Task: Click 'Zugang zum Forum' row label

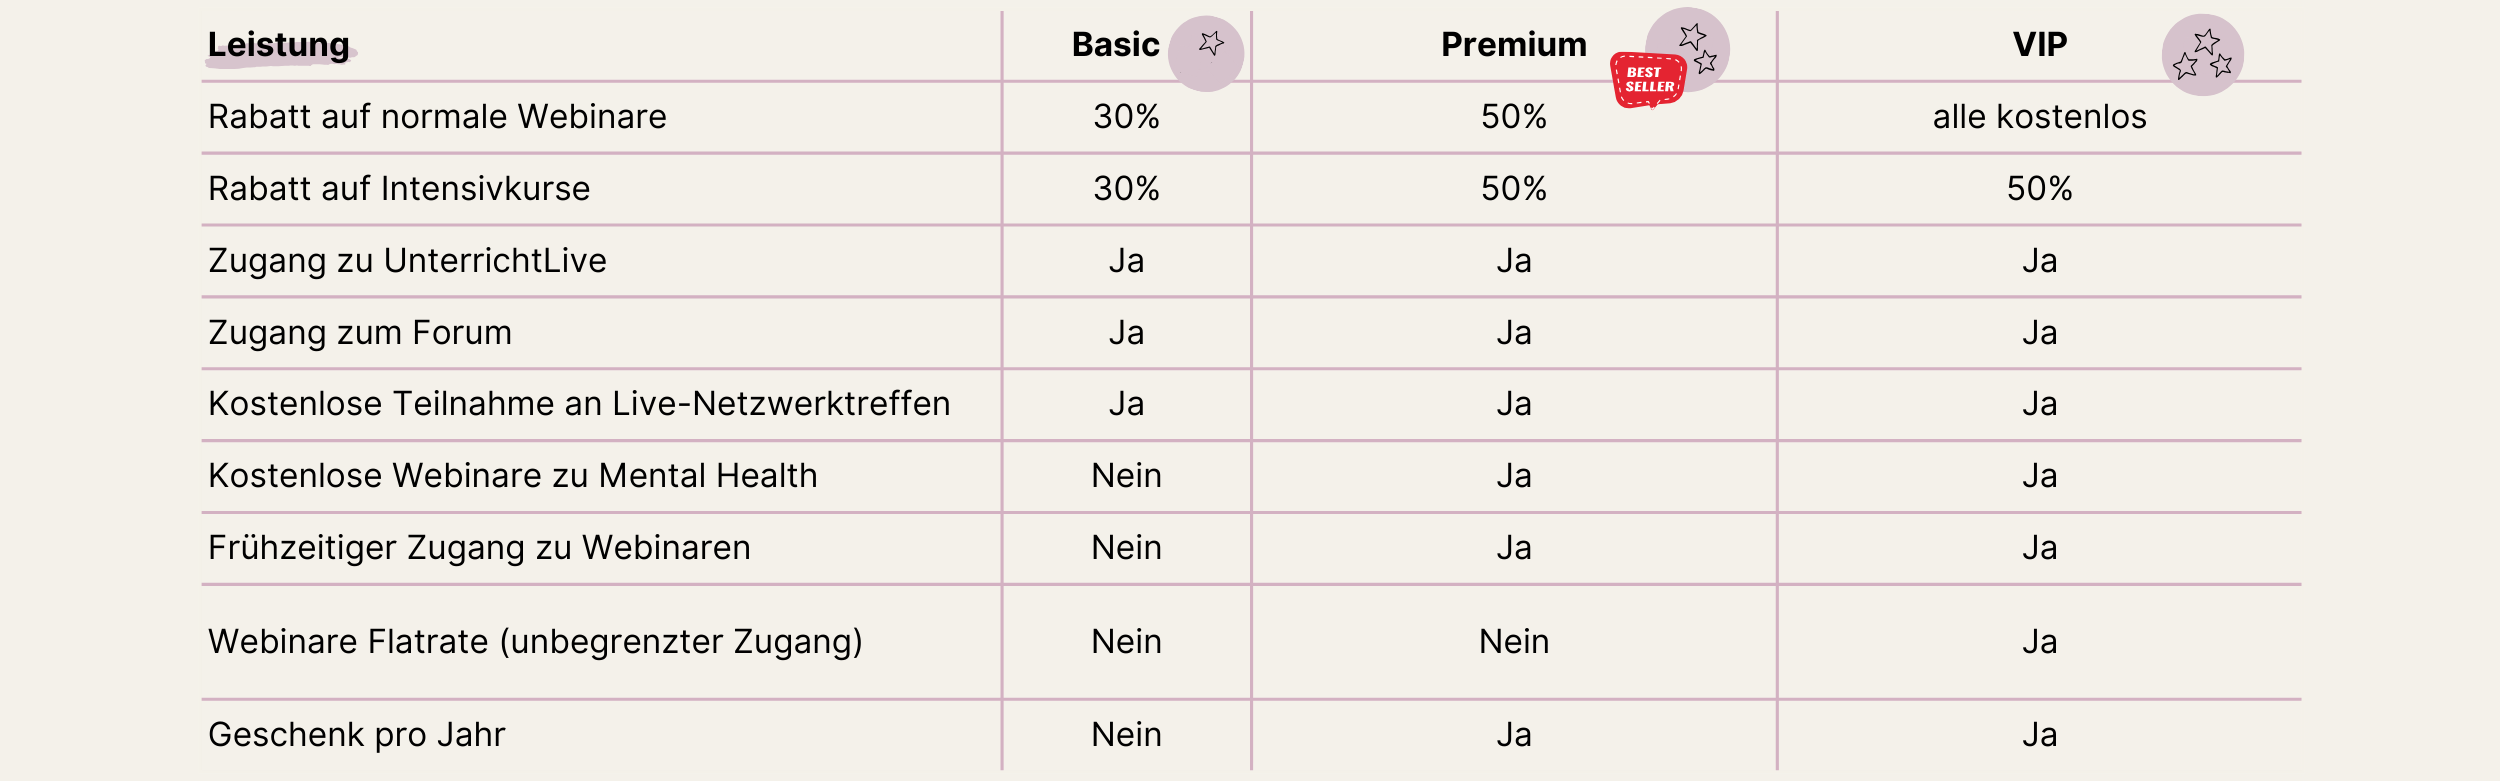Action: [x=360, y=333]
